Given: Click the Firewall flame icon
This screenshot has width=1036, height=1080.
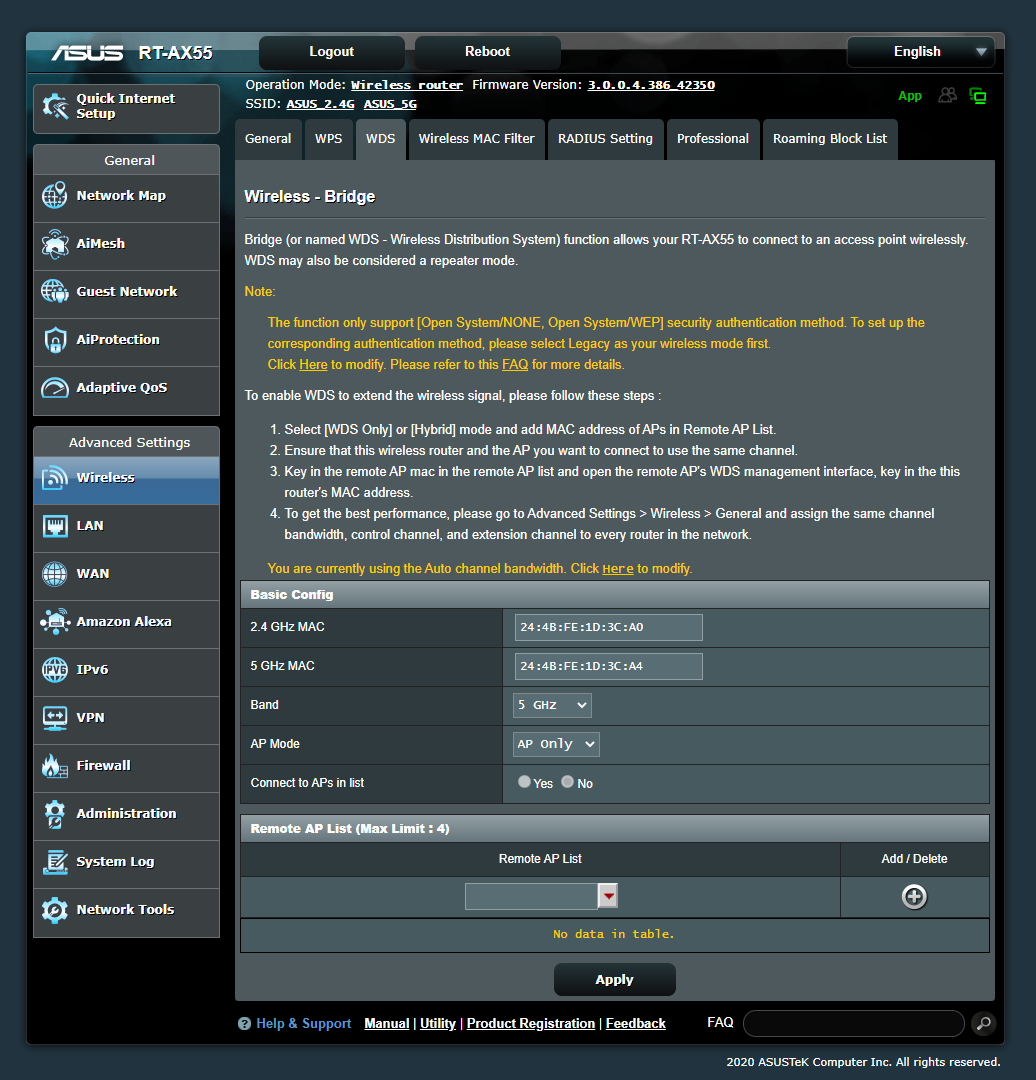Looking at the screenshot, I should (x=54, y=766).
